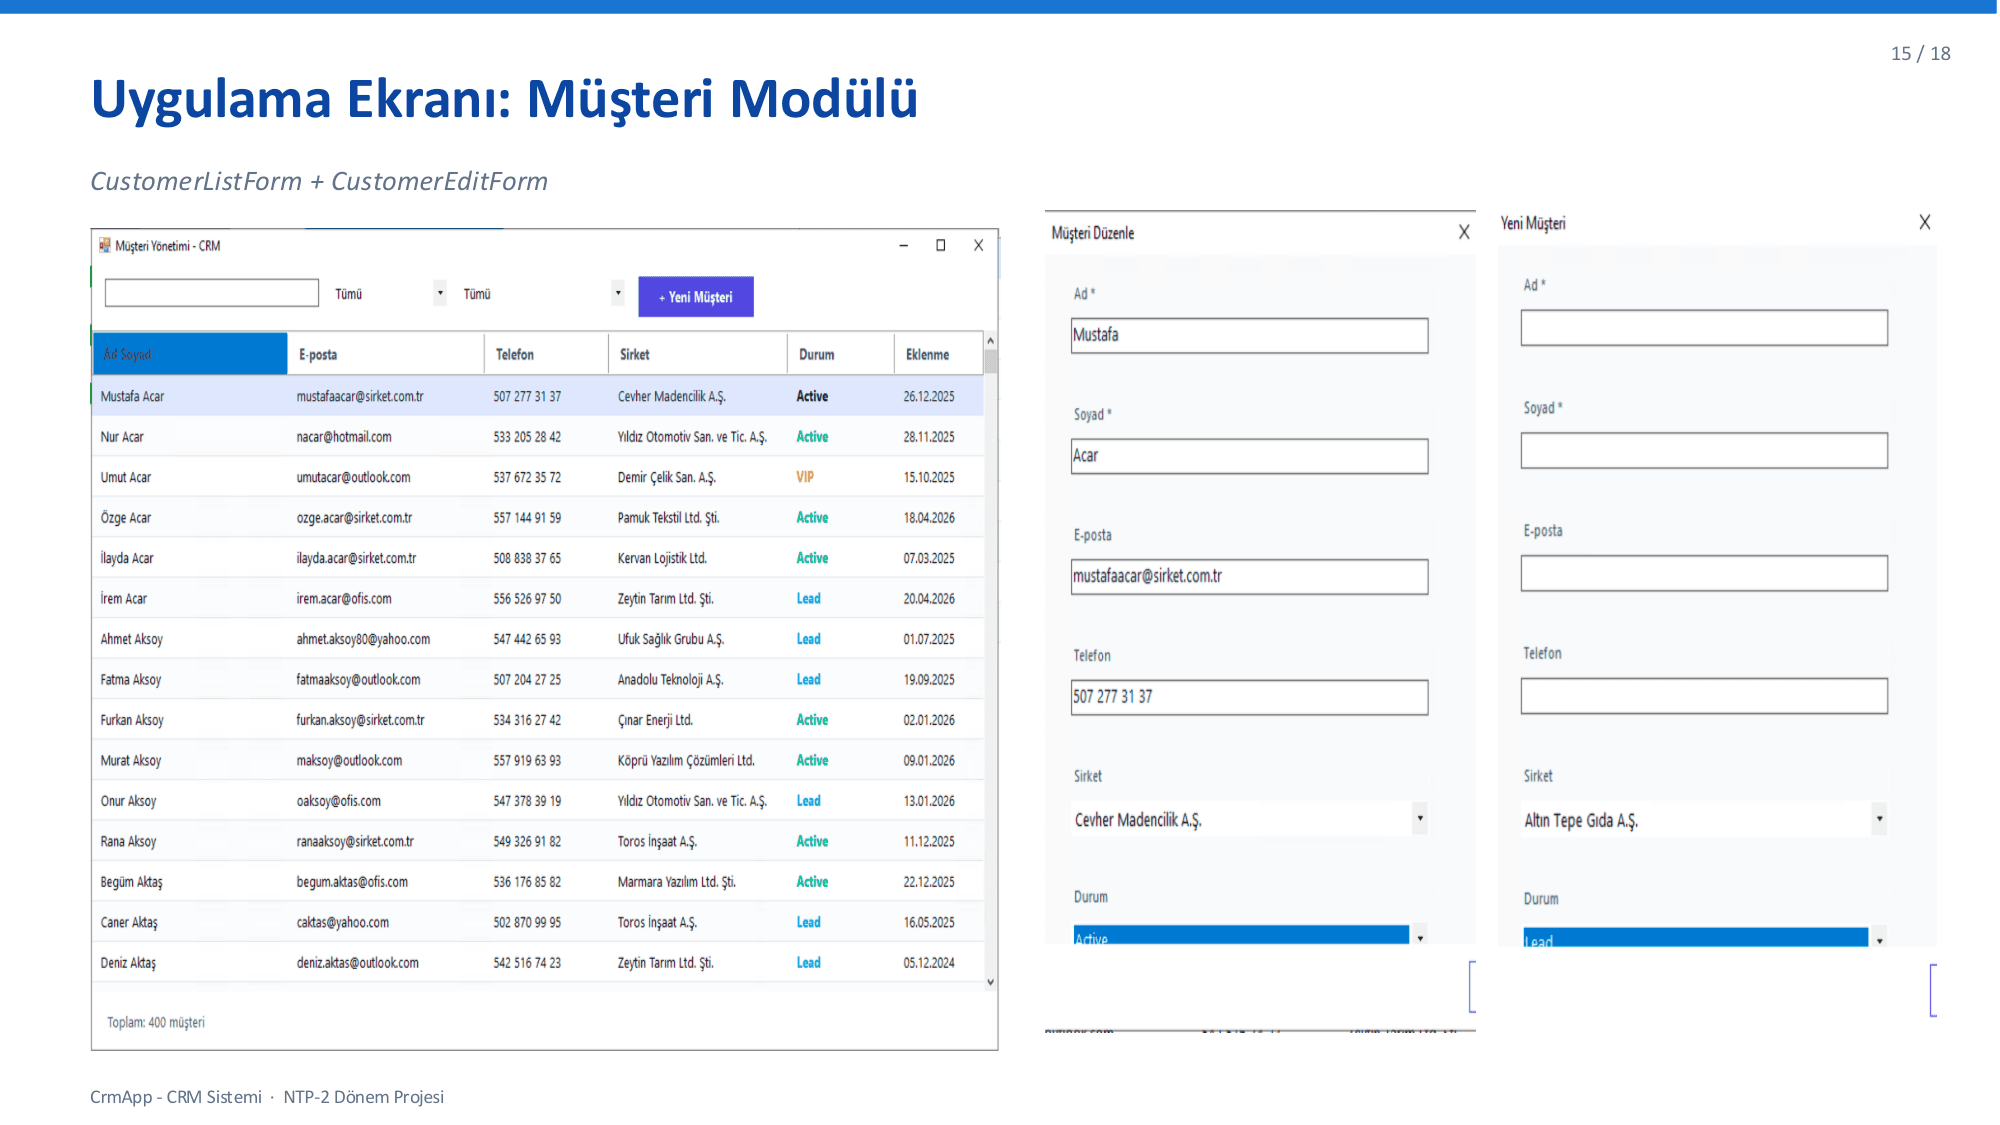Click company 'Çınar Enerji Ltd.'
Screen dimensions: 2000x1125
coord(655,720)
